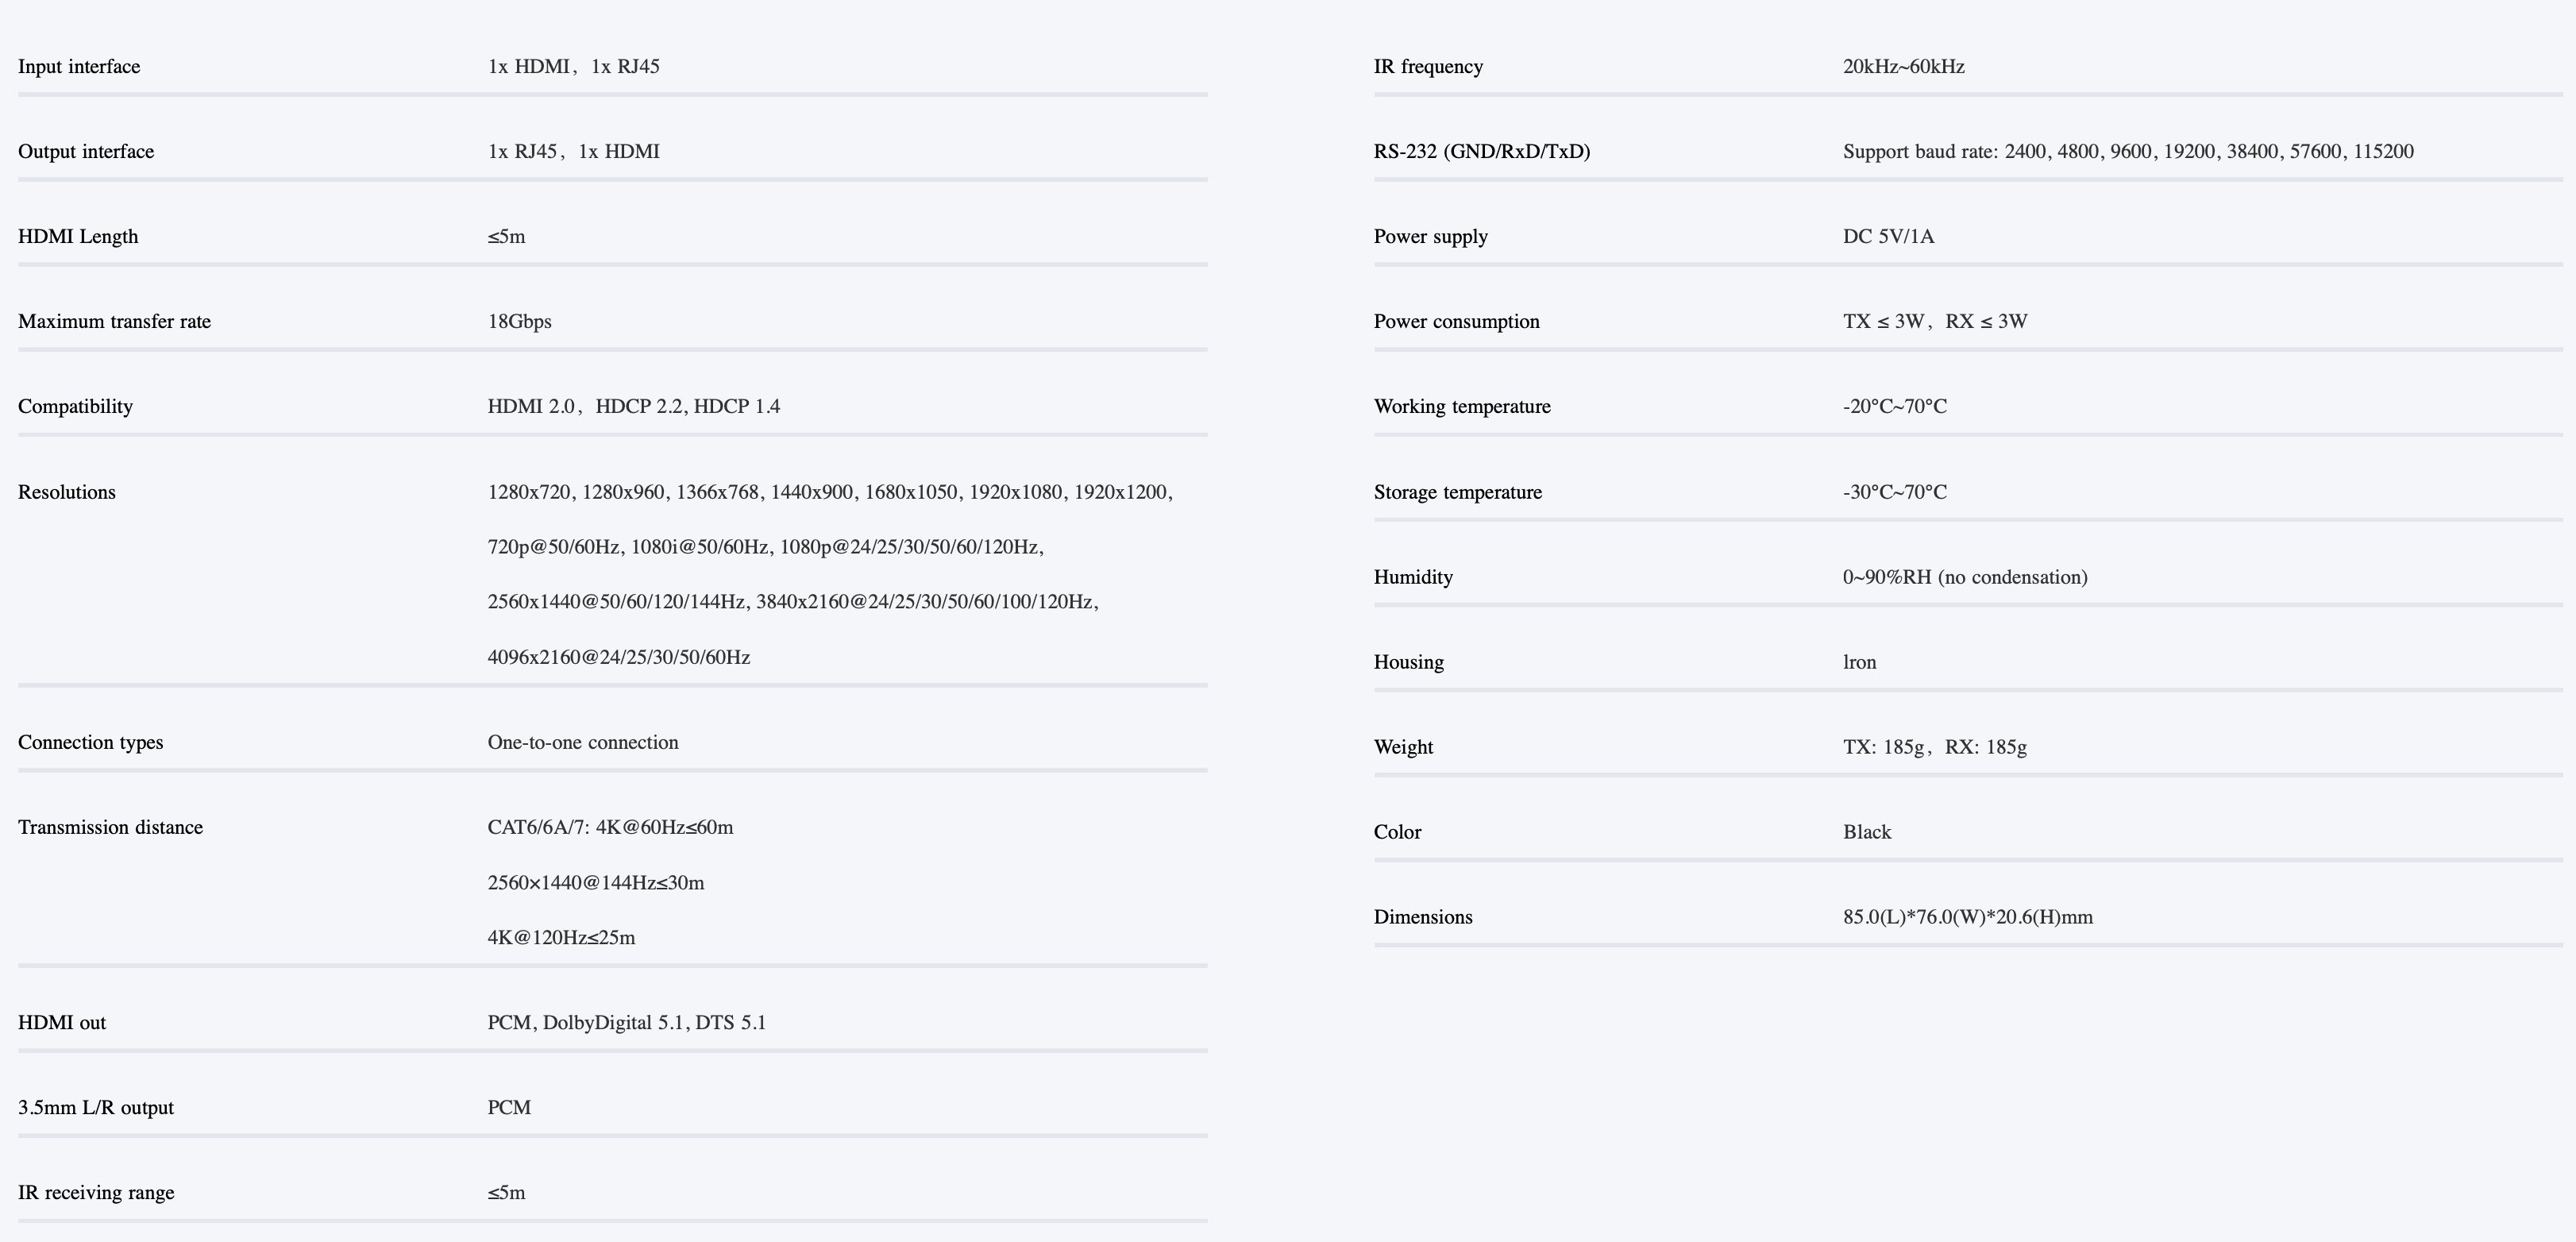
Task: Click the IR receiving range label
Action: [96, 1193]
